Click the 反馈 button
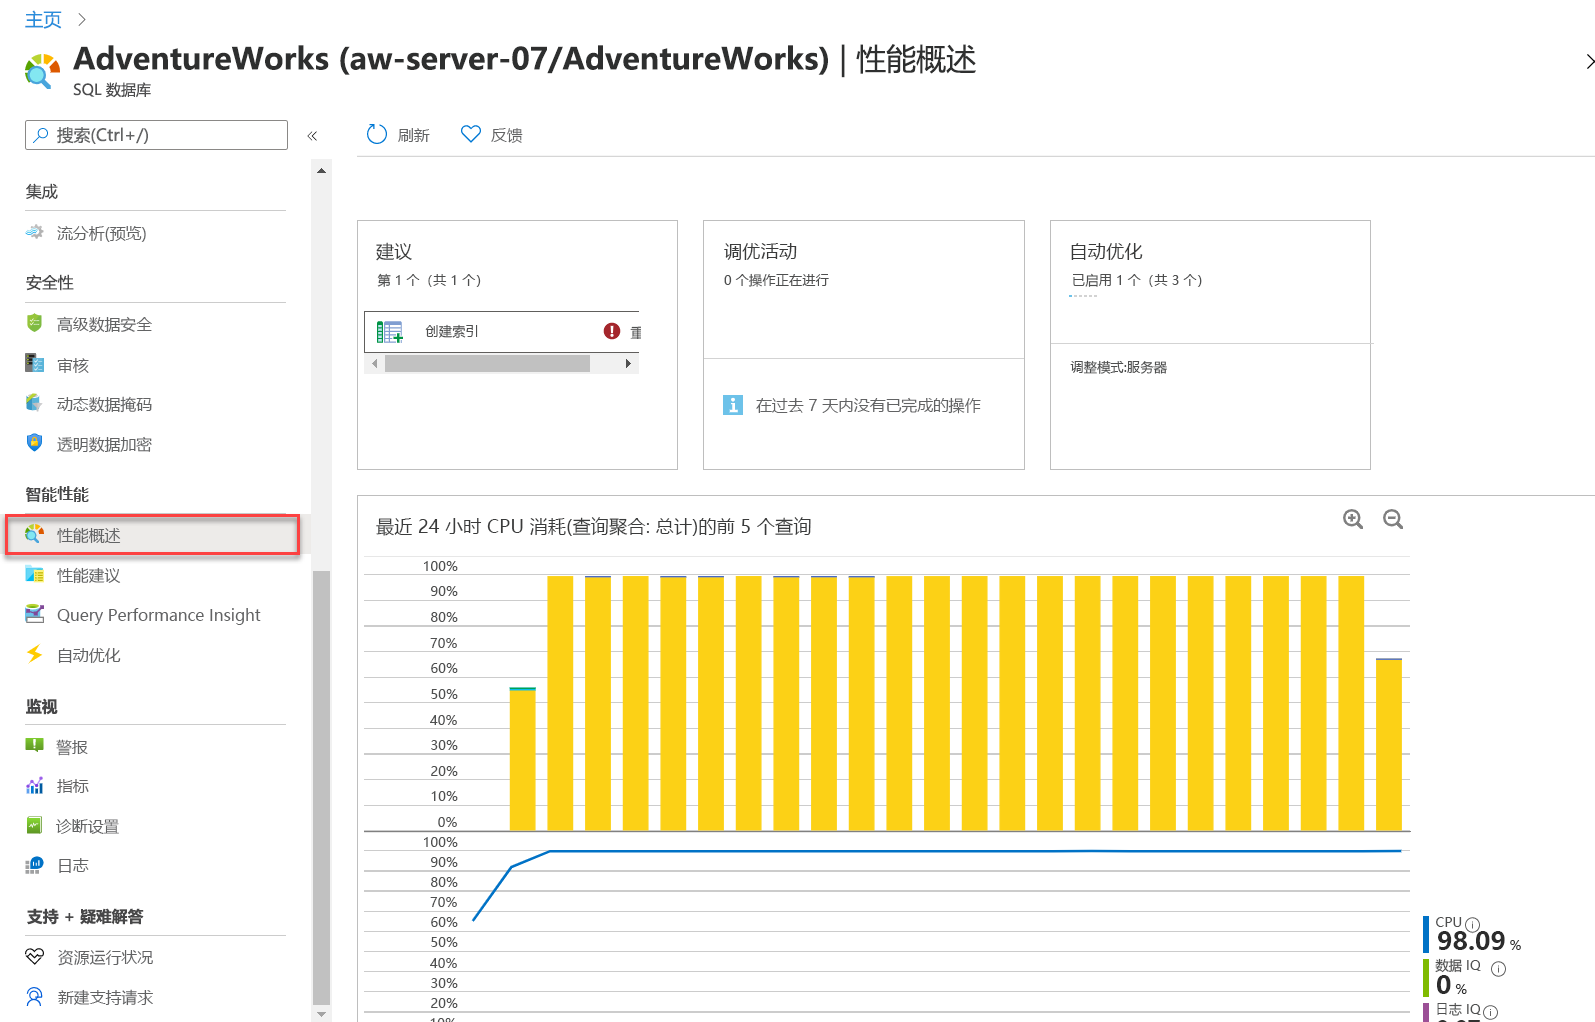Screen dimensions: 1595x1022 (491, 134)
